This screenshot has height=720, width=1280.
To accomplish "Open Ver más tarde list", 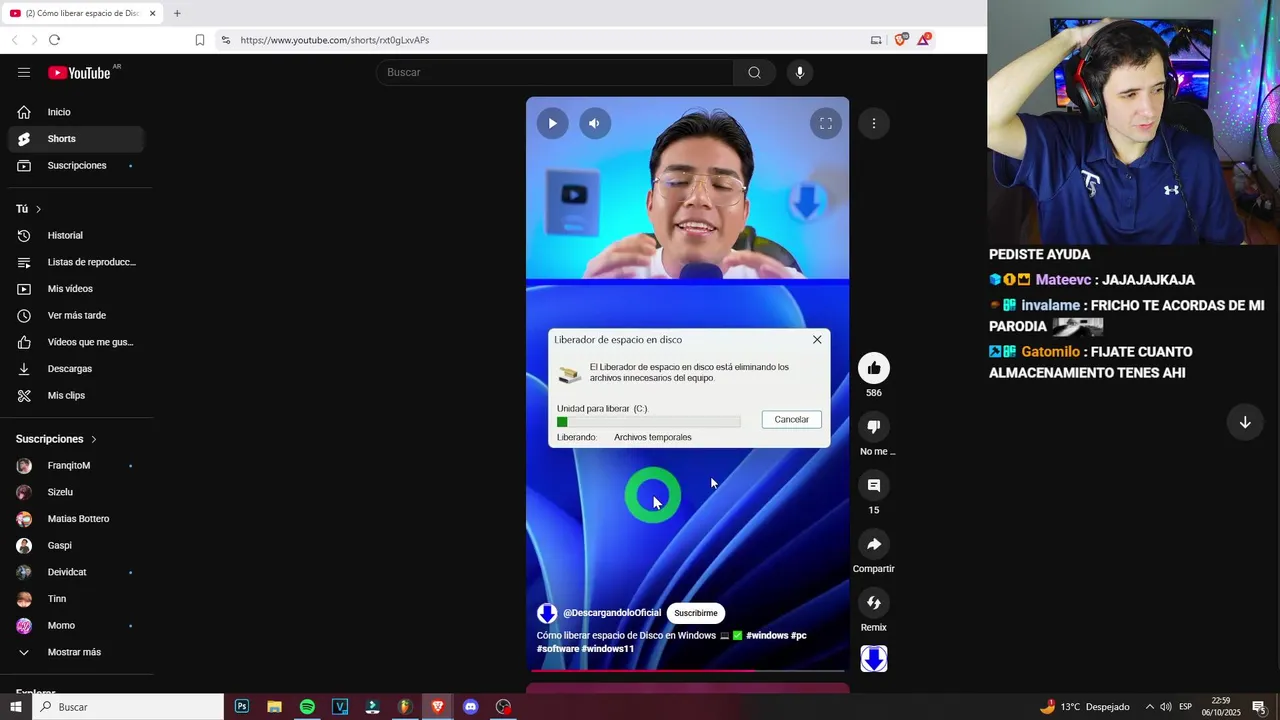I will (76, 315).
